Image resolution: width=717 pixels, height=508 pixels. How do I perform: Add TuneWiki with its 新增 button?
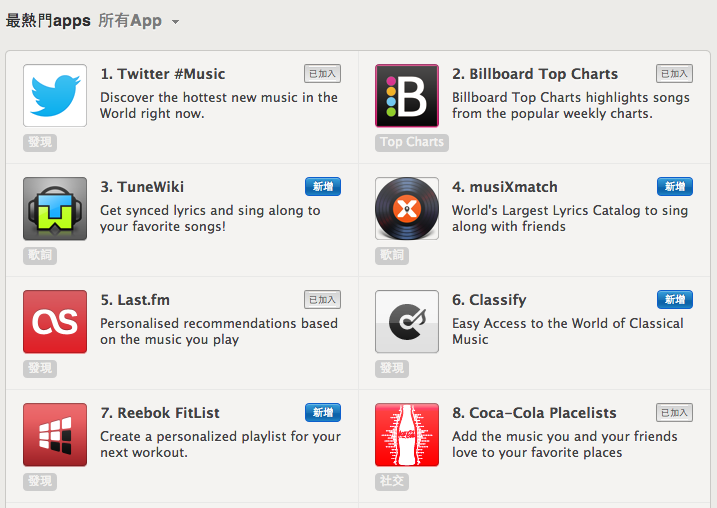pyautogui.click(x=323, y=186)
